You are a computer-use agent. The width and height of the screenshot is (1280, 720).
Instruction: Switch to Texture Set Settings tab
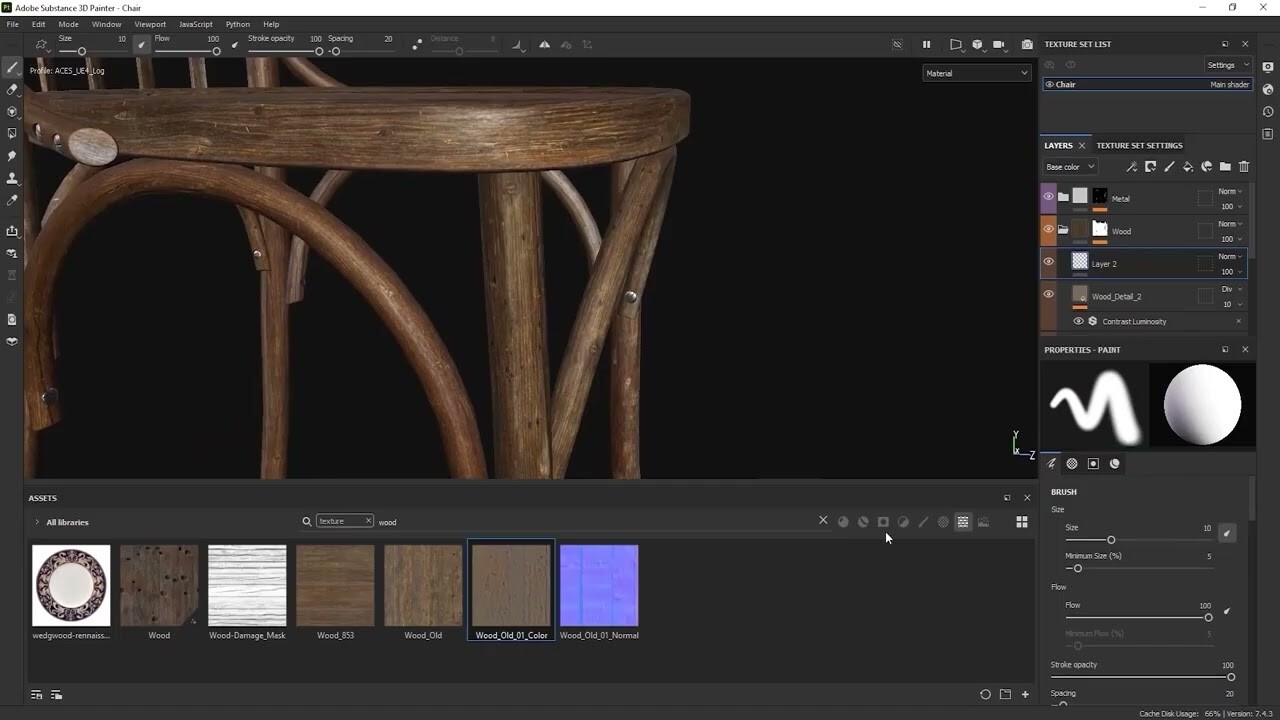click(x=1139, y=145)
